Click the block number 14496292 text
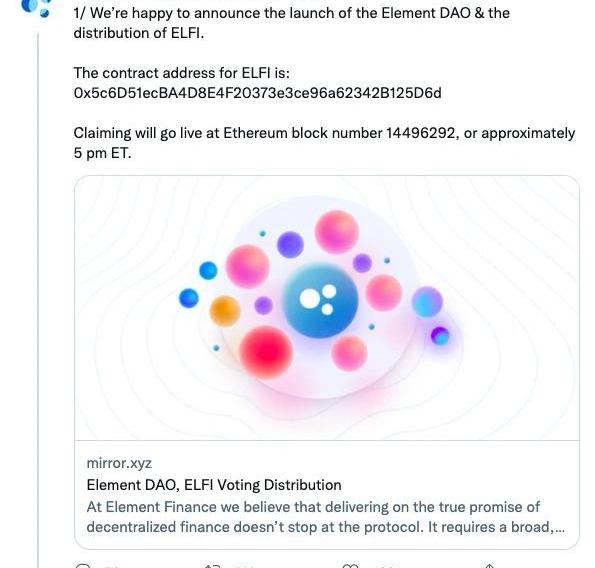 pyautogui.click(x=420, y=133)
